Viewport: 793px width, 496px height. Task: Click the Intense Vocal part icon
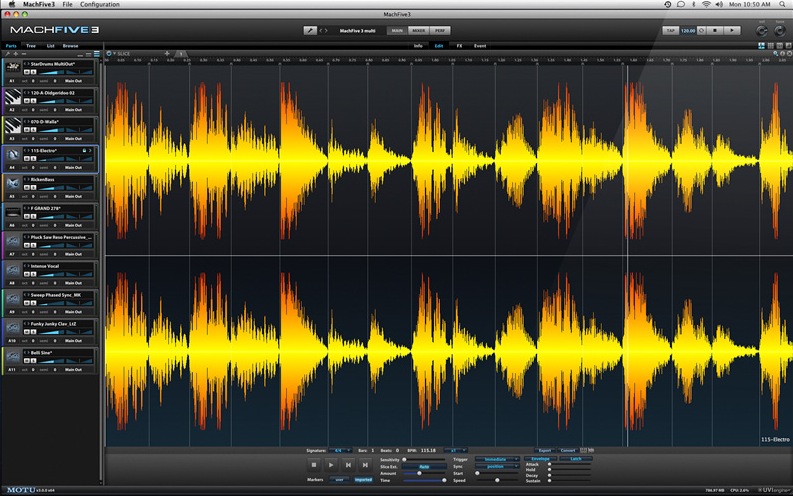click(13, 270)
